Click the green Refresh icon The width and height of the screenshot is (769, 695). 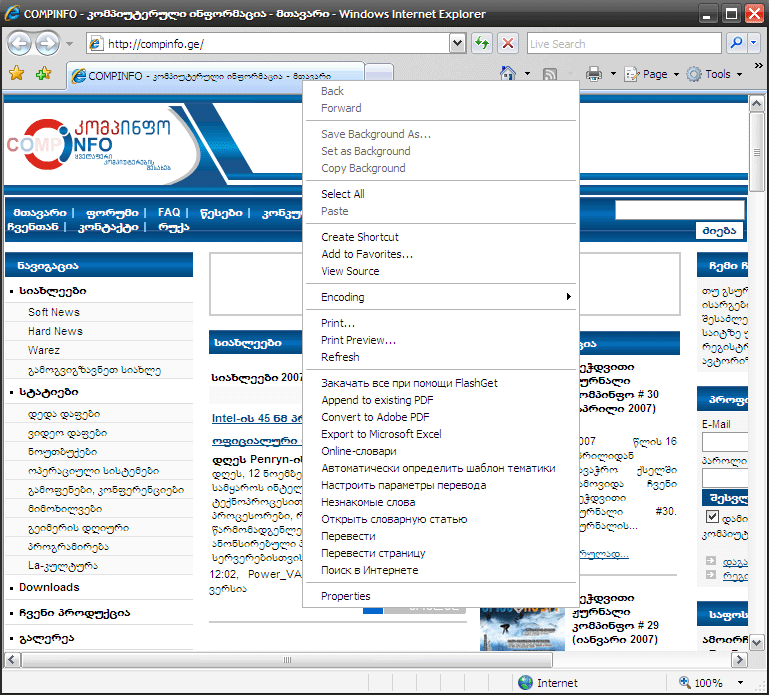[x=482, y=44]
